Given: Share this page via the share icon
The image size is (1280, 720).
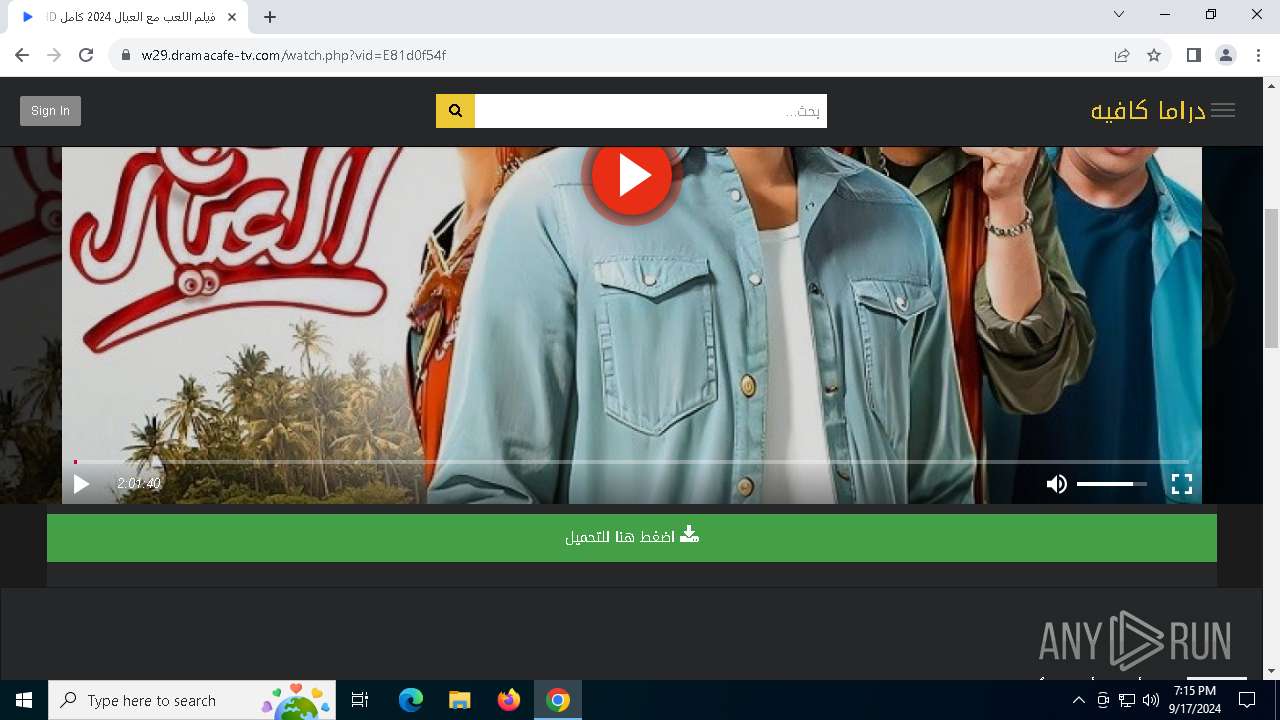Looking at the screenshot, I should [1122, 55].
